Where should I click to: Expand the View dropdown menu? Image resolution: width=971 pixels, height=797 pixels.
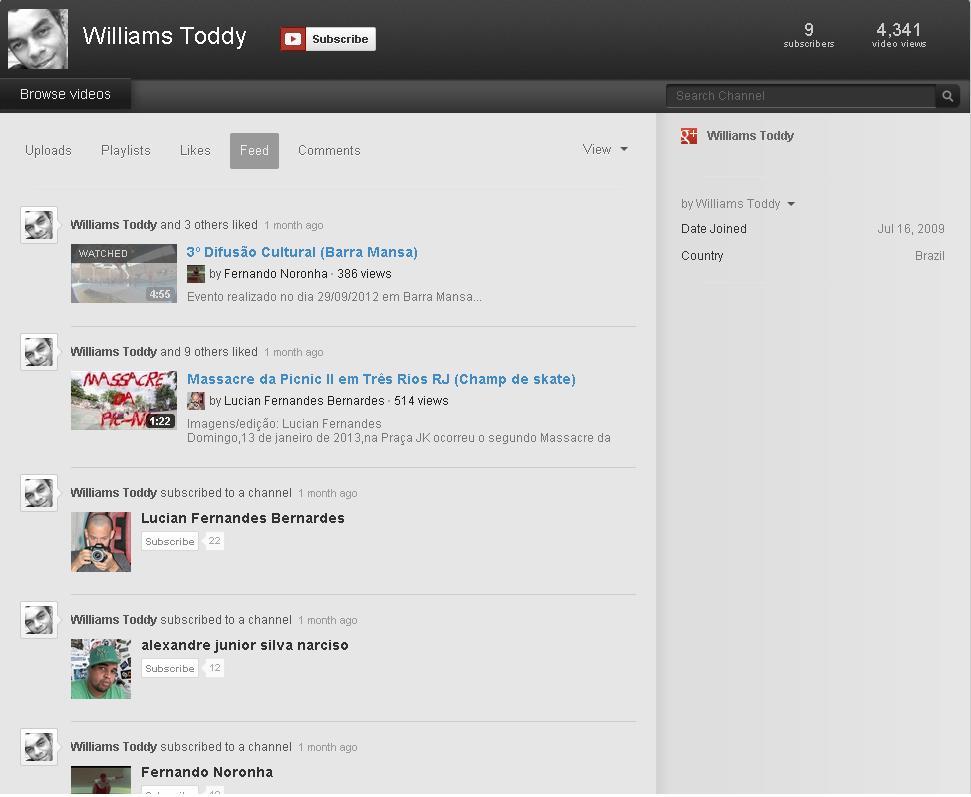coord(605,149)
